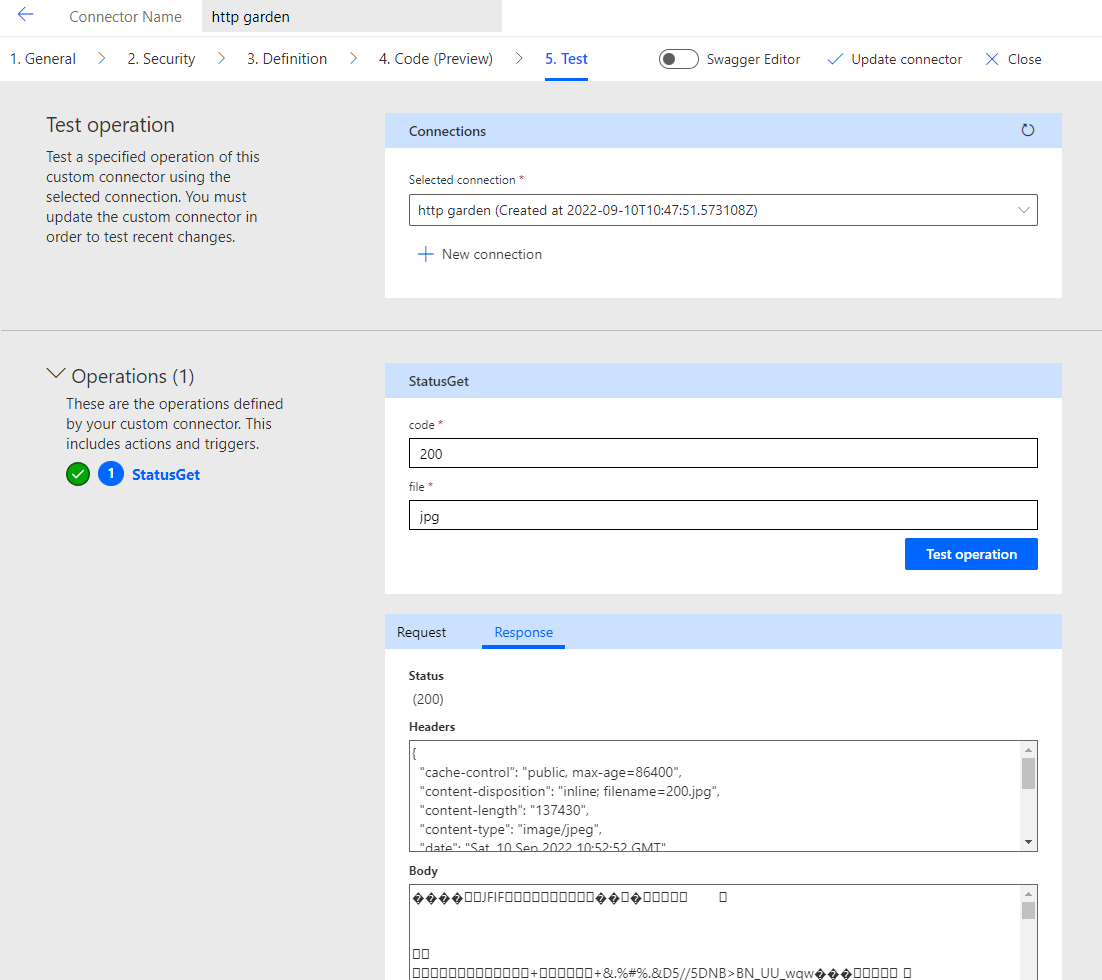The height and width of the screenshot is (980, 1102).
Task: Click the "cache-control" header line
Action: point(550,772)
